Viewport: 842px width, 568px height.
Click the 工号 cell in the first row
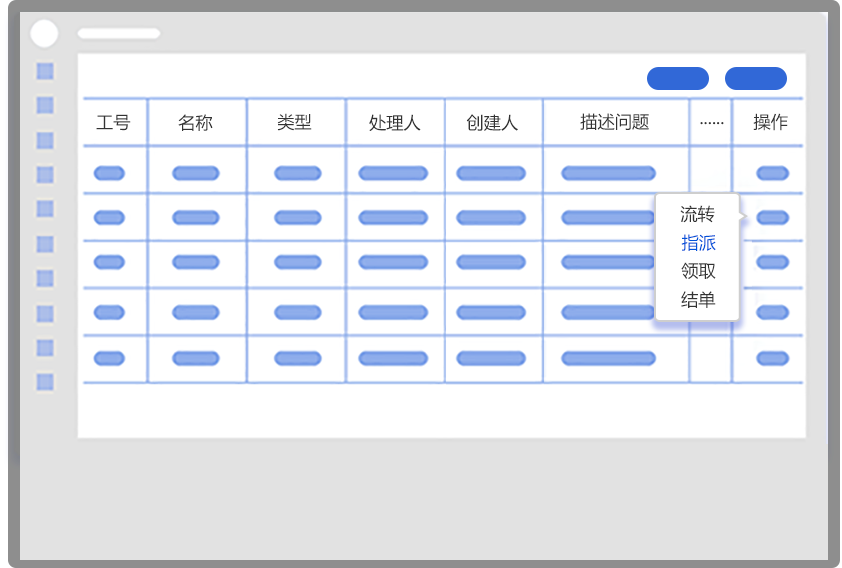coord(109,173)
